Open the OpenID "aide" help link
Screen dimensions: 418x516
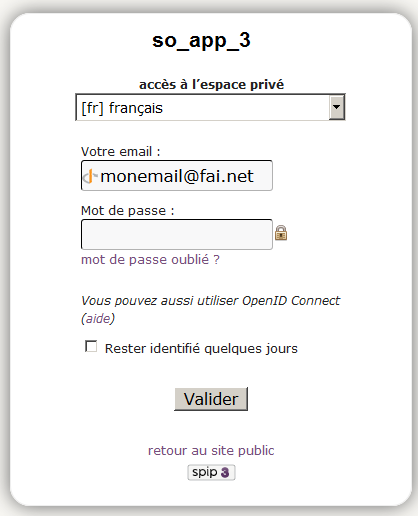(x=98, y=318)
